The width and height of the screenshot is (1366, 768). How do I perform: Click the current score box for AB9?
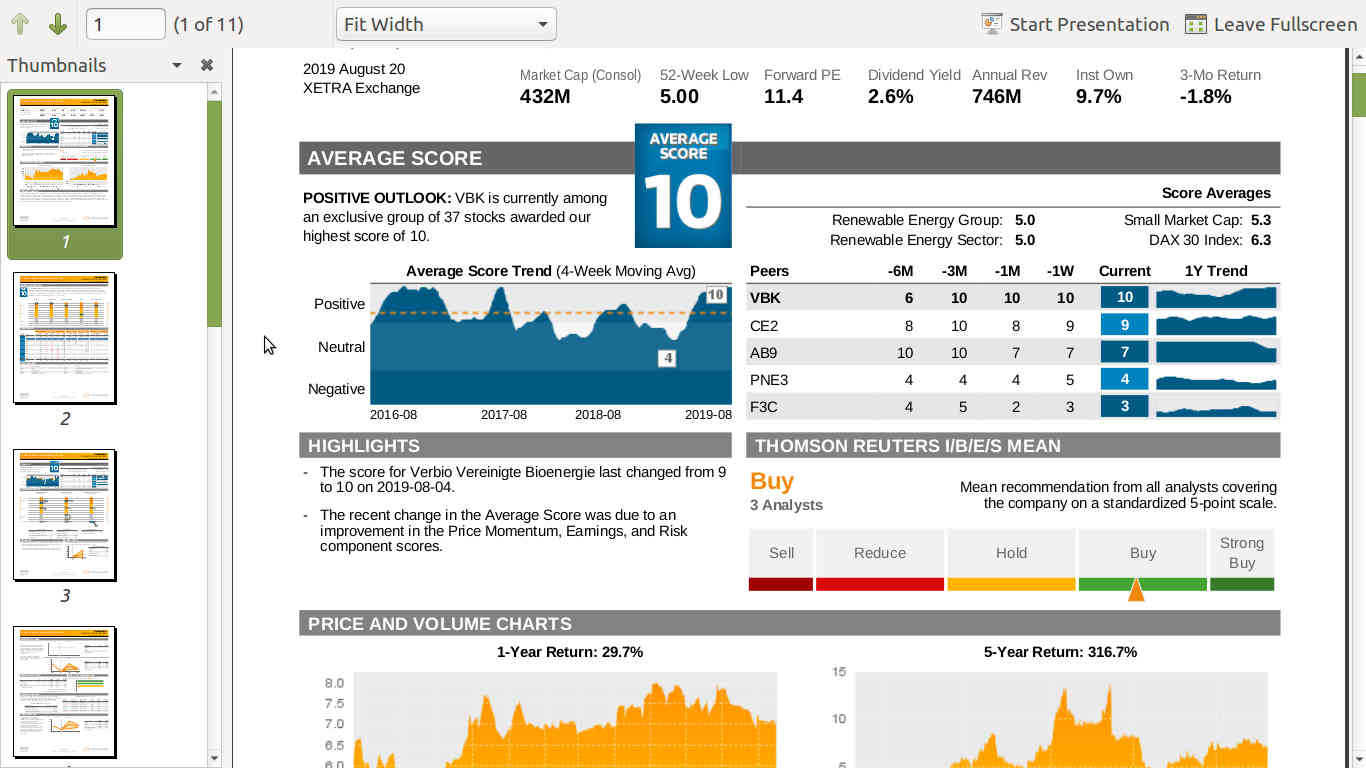[x=1125, y=352]
